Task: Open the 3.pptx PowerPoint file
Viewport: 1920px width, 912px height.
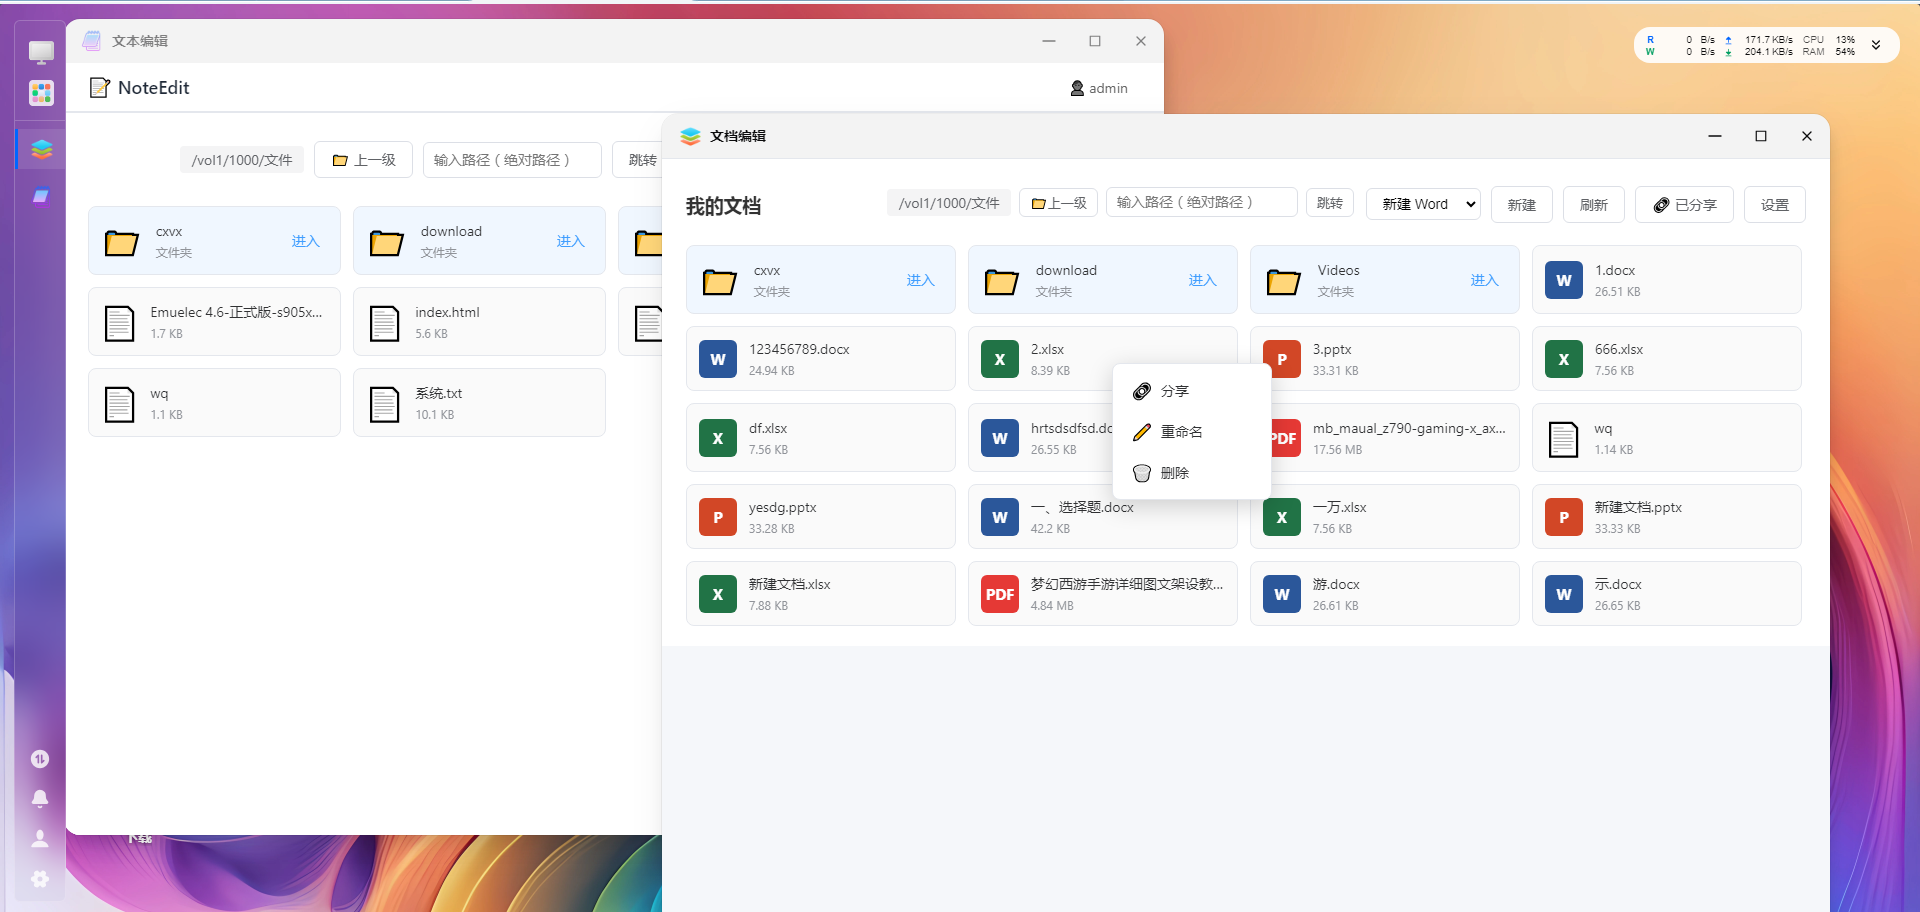Action: coord(1384,359)
